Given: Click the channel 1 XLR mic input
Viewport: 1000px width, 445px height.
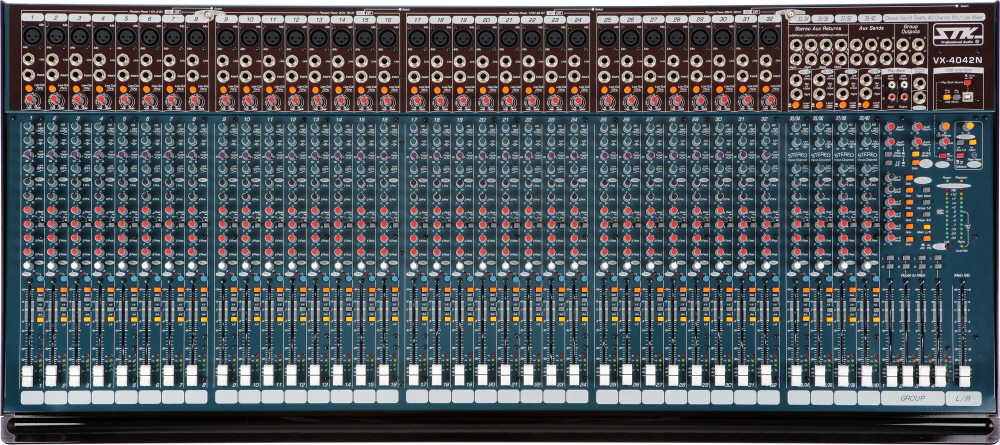Looking at the screenshot, I should pos(32,36).
